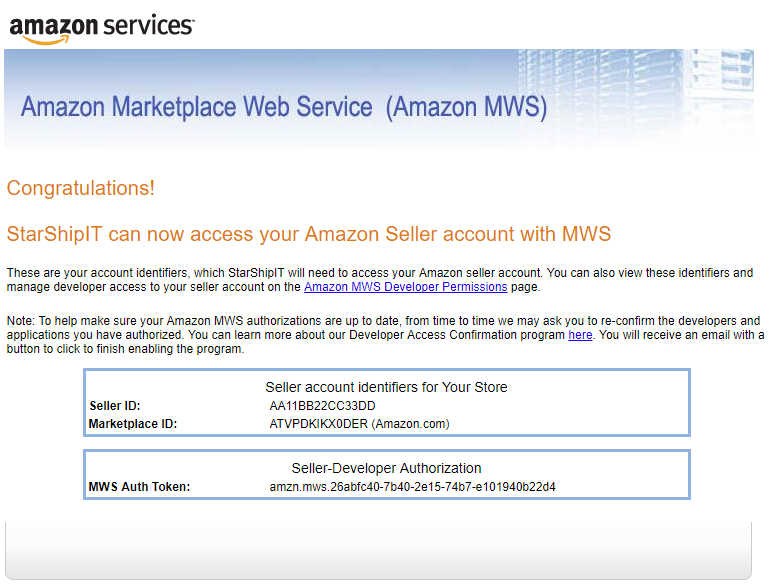The width and height of the screenshot is (769, 585).
Task: Click the Seller account identifiers box title
Action: coord(386,387)
